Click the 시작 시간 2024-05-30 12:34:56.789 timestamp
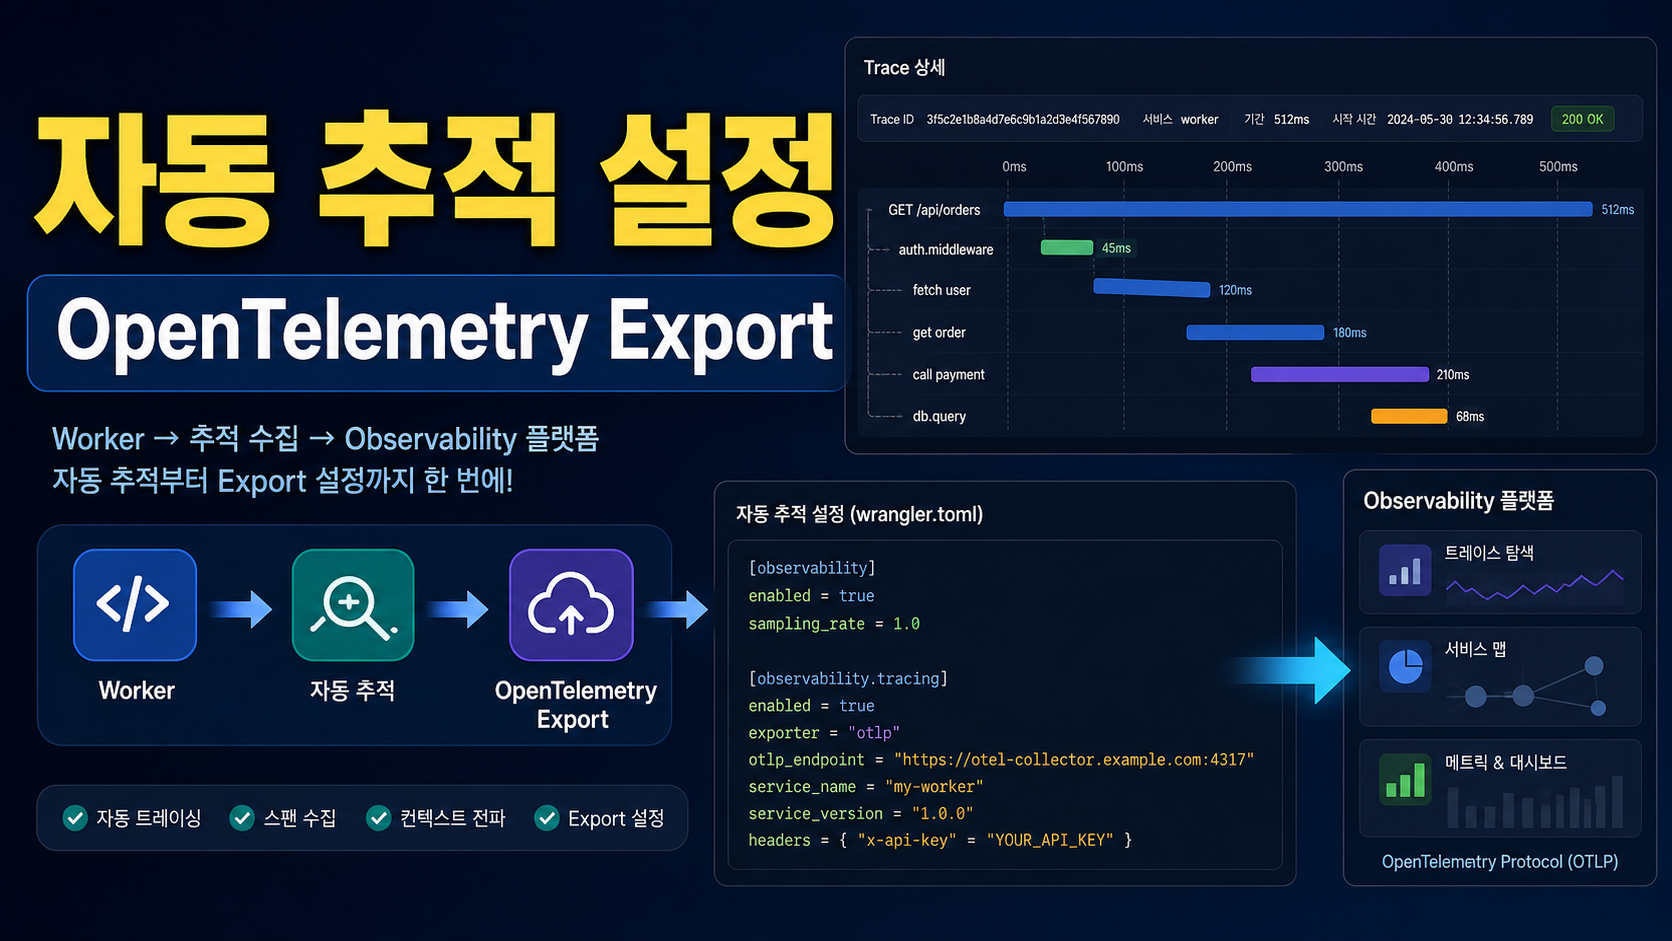This screenshot has height=941, width=1672. (x=1432, y=119)
